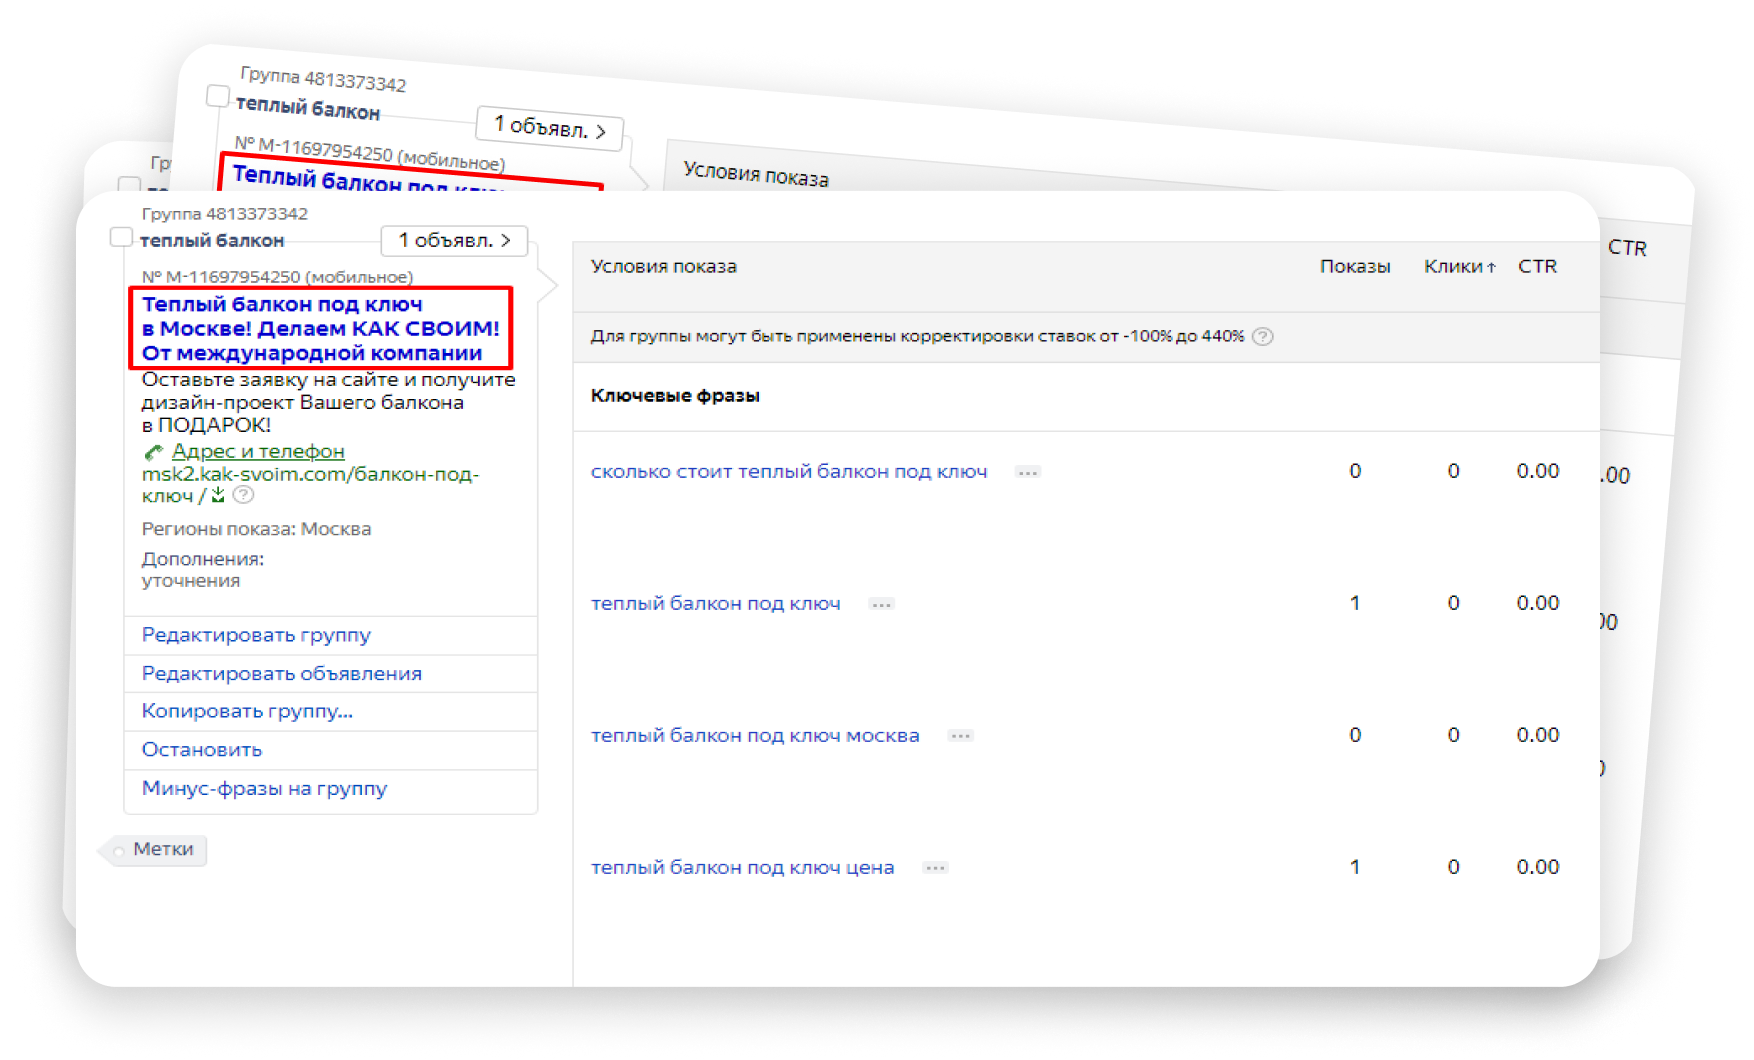Select 'Остановить' to stop the group
Viewport: 1754px width, 1060px height.
(x=202, y=750)
